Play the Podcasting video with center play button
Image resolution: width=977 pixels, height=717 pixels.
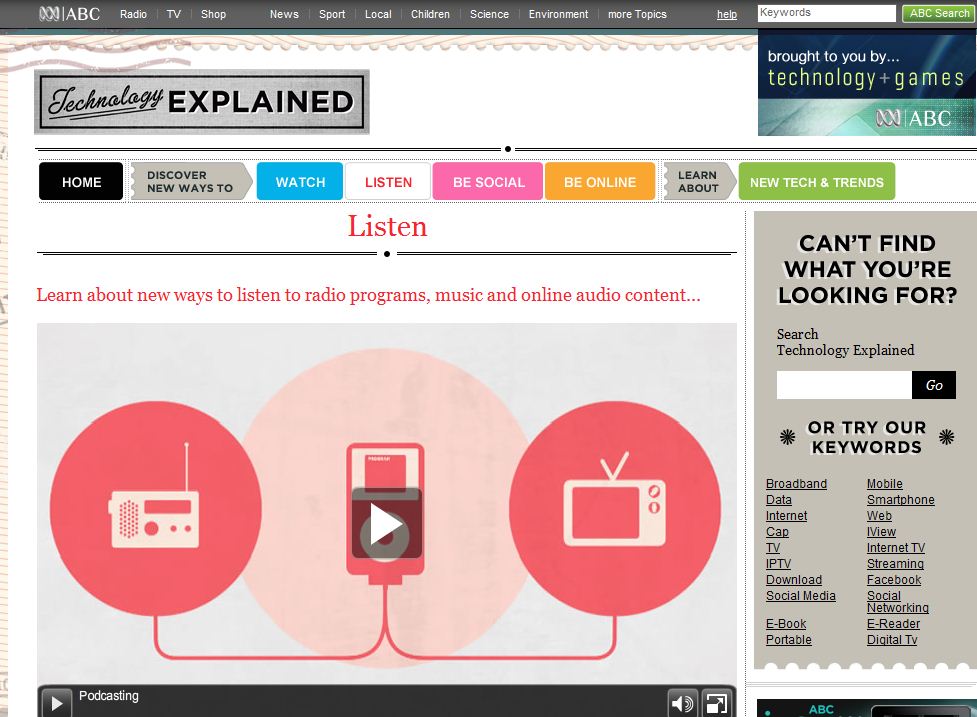point(386,524)
